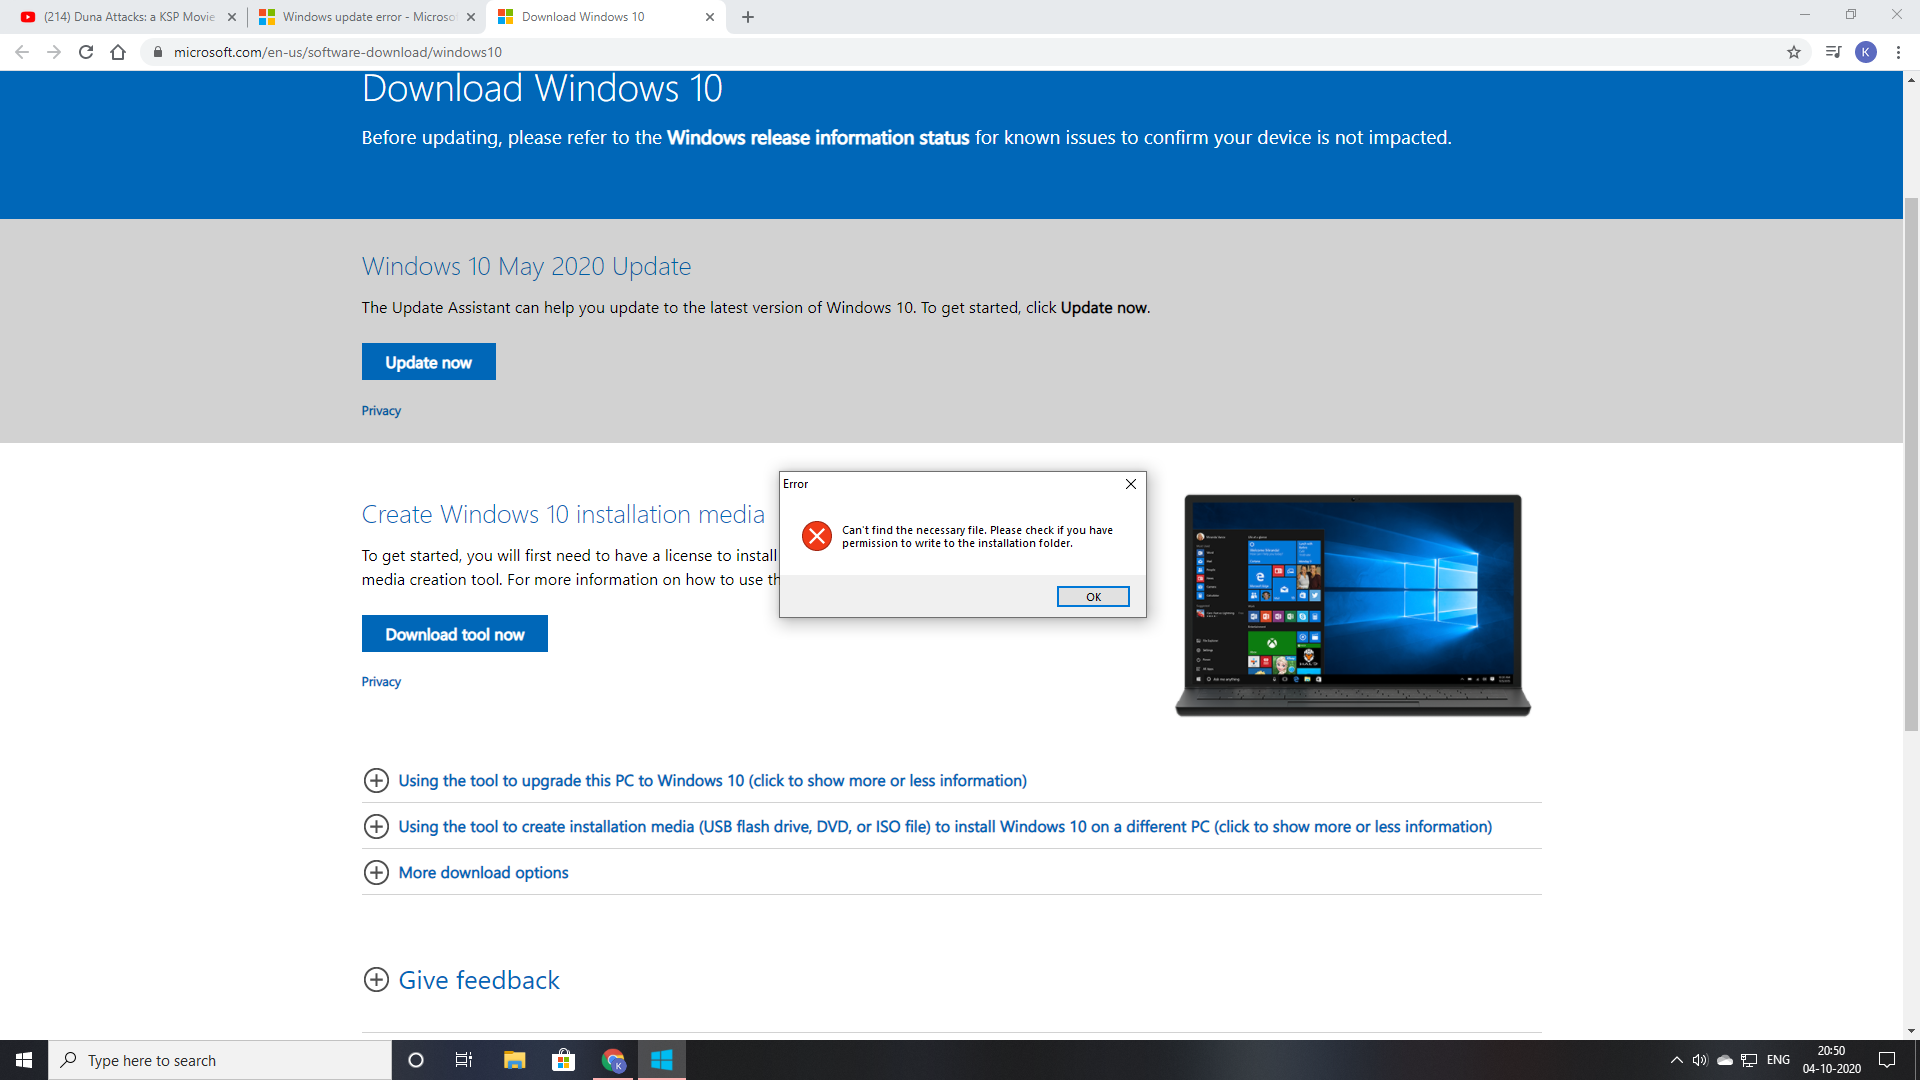Open the browser home page
The height and width of the screenshot is (1080, 1920).
pos(118,52)
